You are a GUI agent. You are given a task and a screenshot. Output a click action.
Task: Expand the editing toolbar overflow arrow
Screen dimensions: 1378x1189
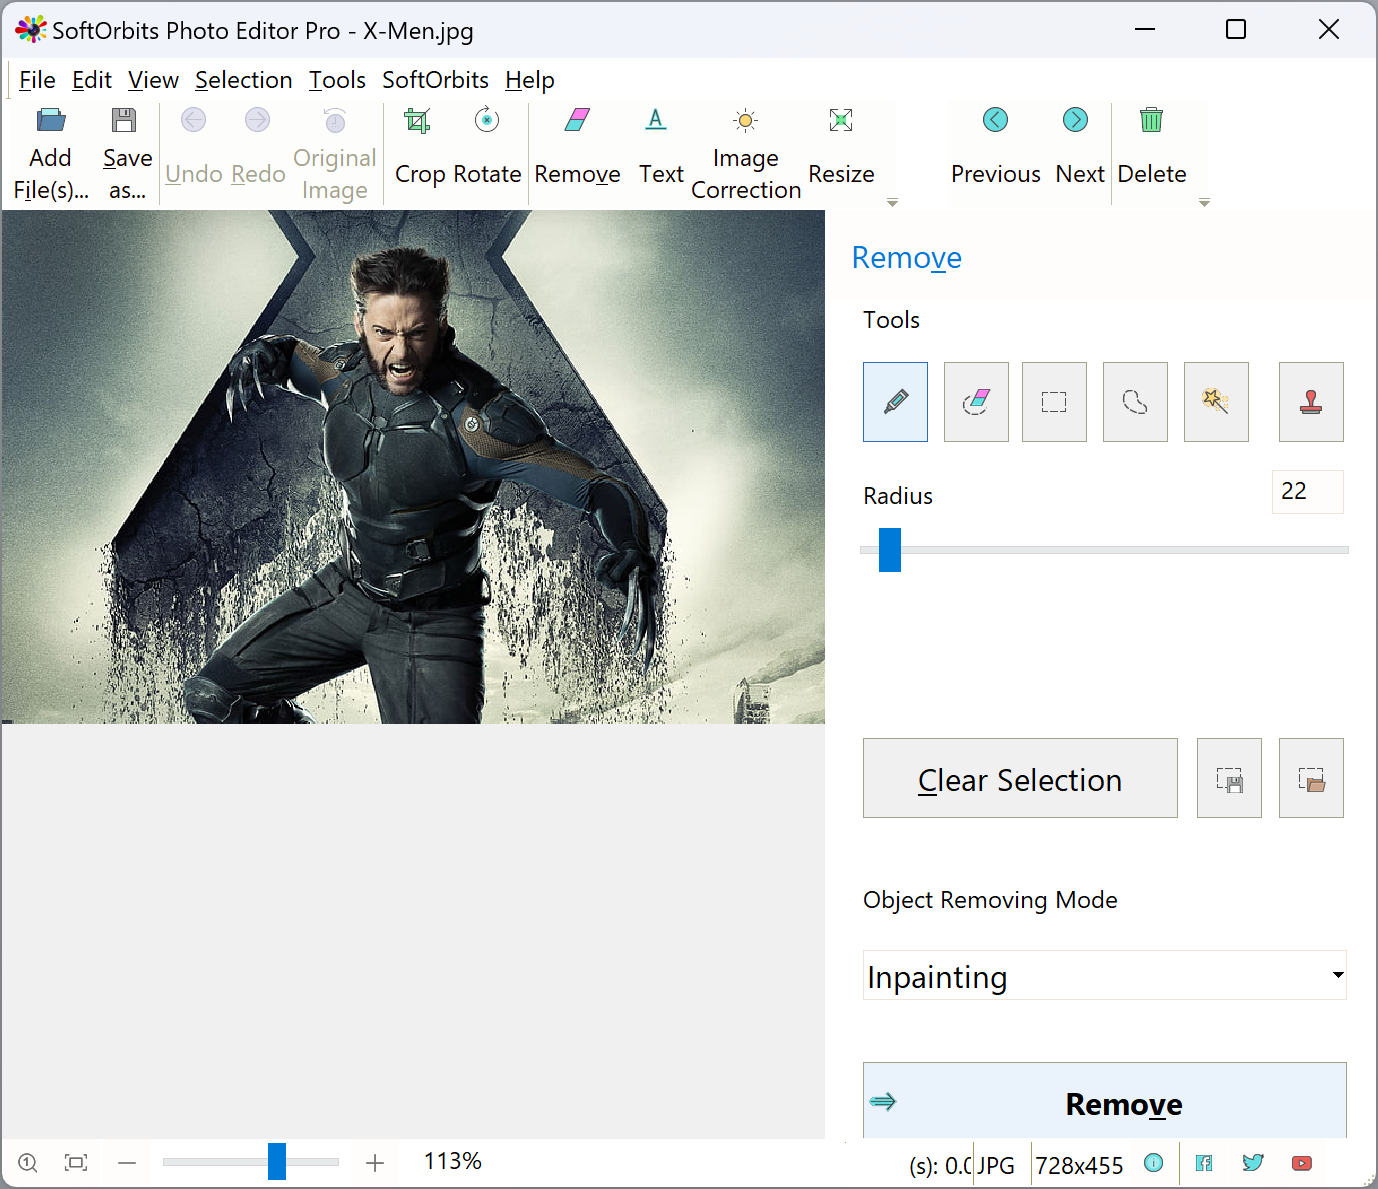click(892, 203)
